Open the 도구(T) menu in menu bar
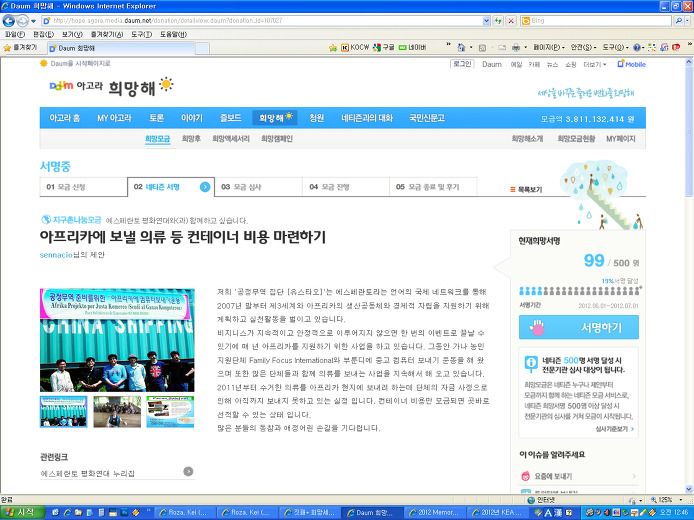This screenshot has height=520, width=694. 141,34
